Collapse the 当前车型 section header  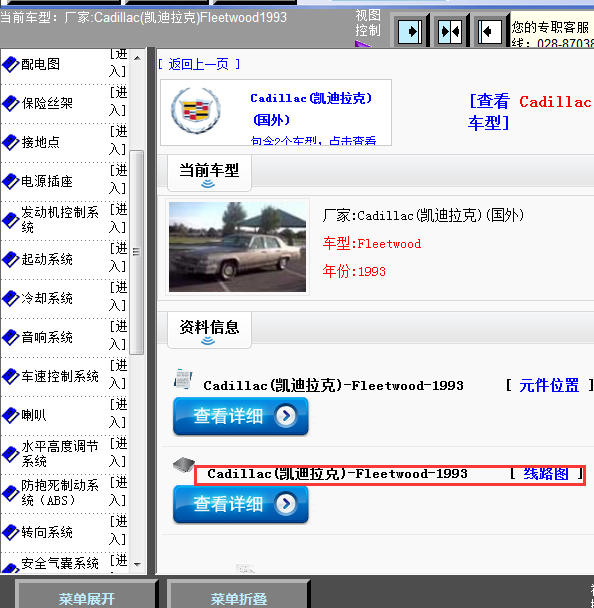point(209,173)
